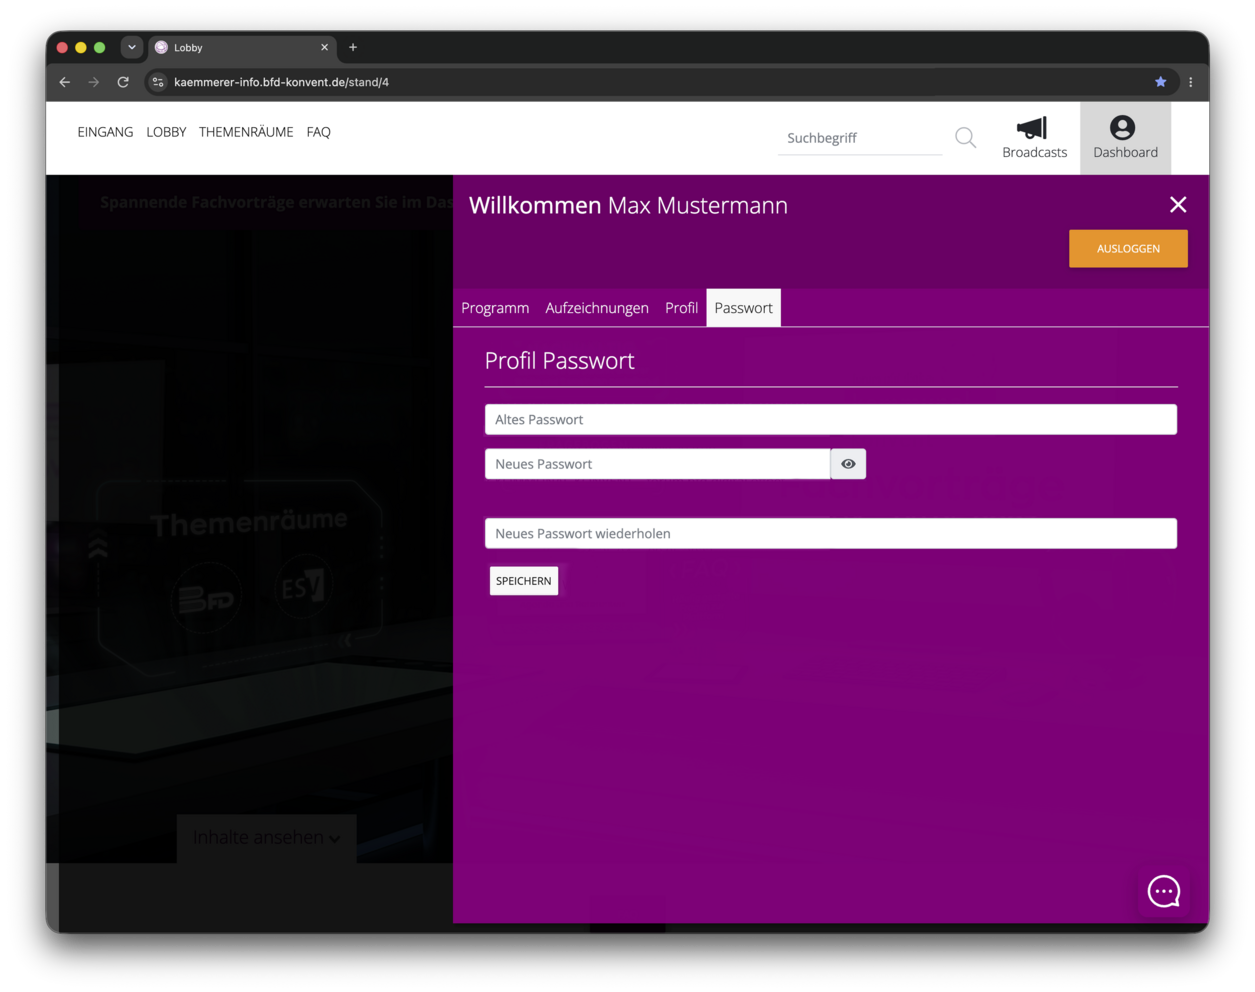Click the AUSLOGGEN button
Image resolution: width=1255 pixels, height=992 pixels.
click(1128, 249)
